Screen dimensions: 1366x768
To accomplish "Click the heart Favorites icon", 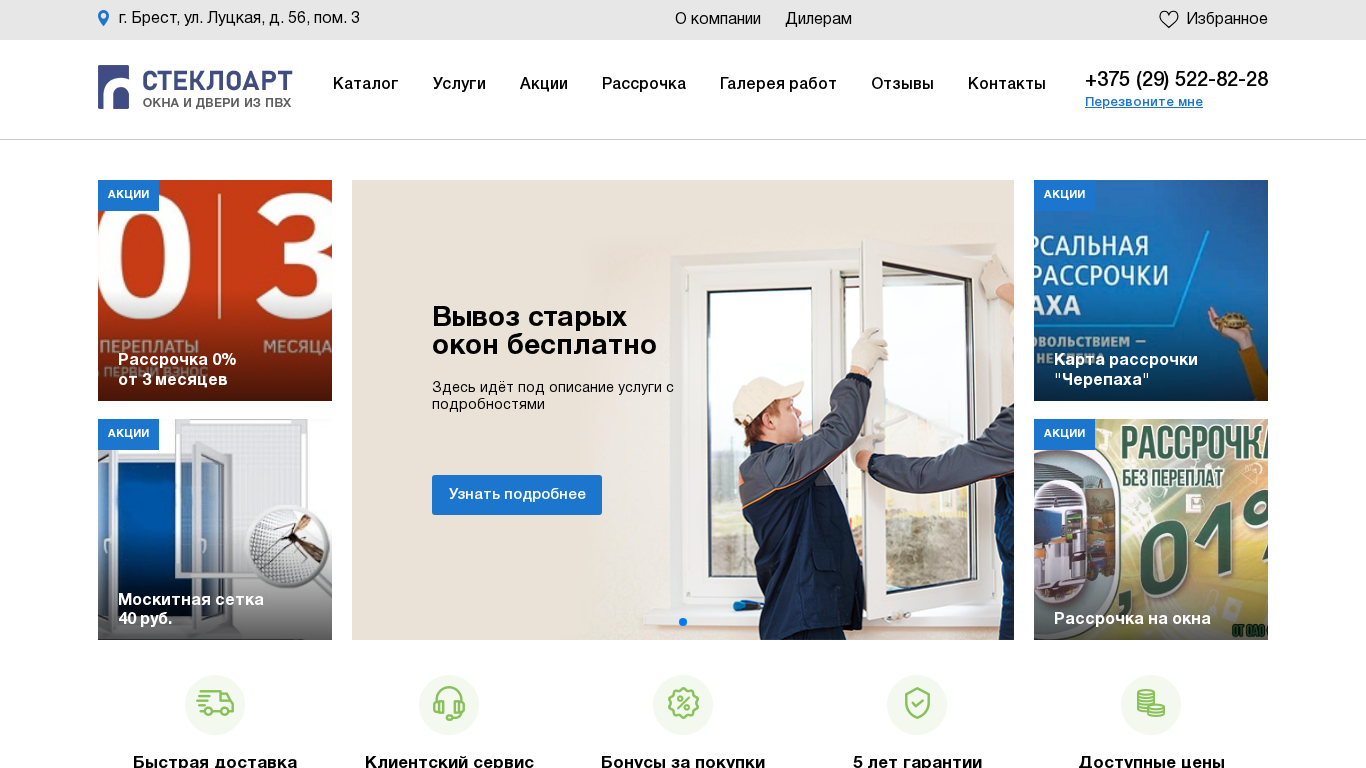I will (1169, 19).
